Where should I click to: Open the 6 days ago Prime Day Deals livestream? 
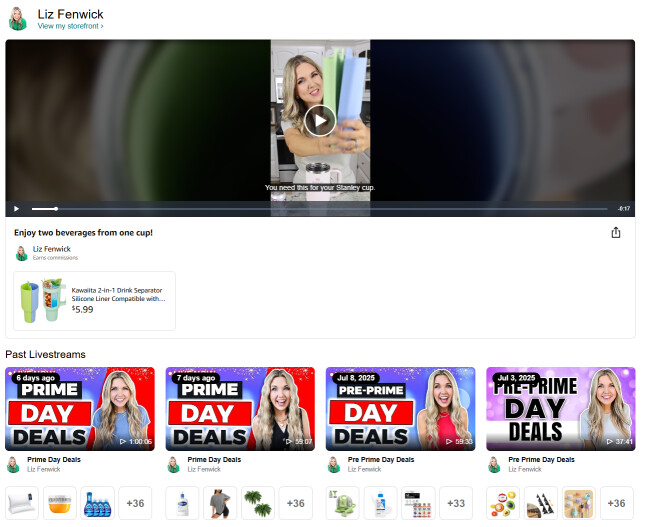click(80, 409)
